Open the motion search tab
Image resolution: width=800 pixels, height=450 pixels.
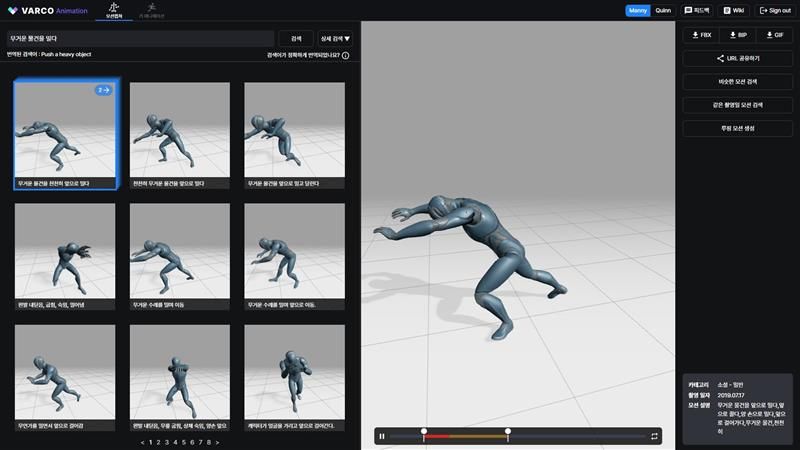pyautogui.click(x=113, y=11)
